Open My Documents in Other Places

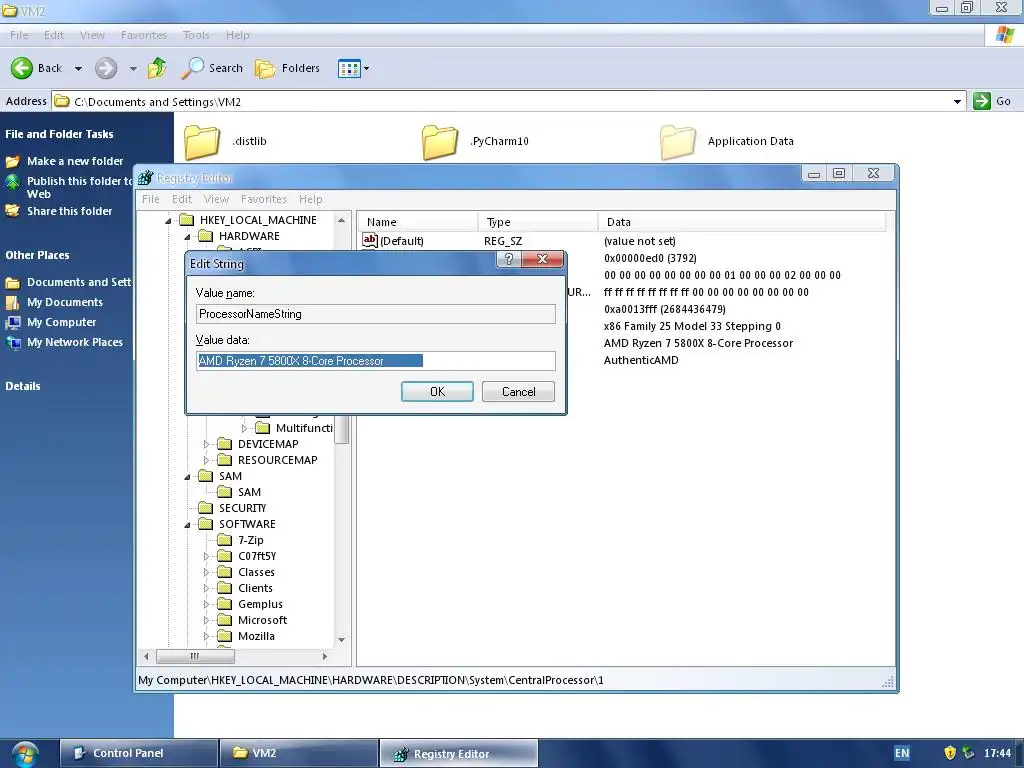(54, 302)
